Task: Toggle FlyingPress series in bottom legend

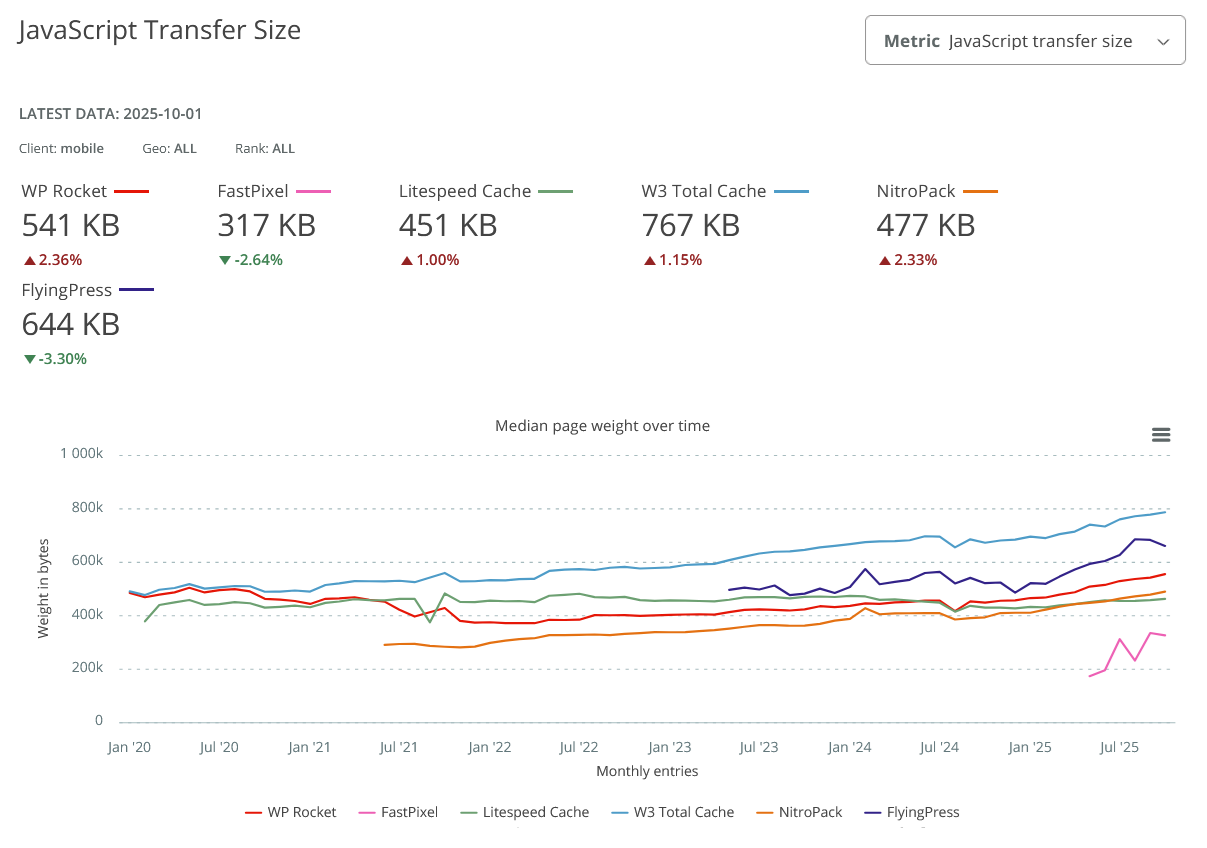Action: 911,812
